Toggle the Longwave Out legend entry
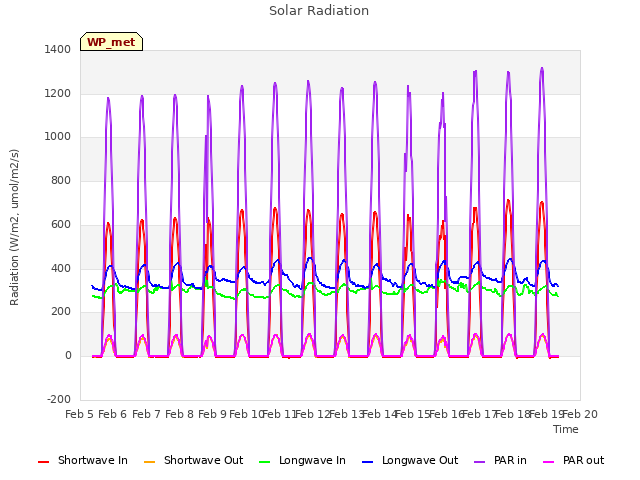Screen dimensions: 640x480 (410, 460)
